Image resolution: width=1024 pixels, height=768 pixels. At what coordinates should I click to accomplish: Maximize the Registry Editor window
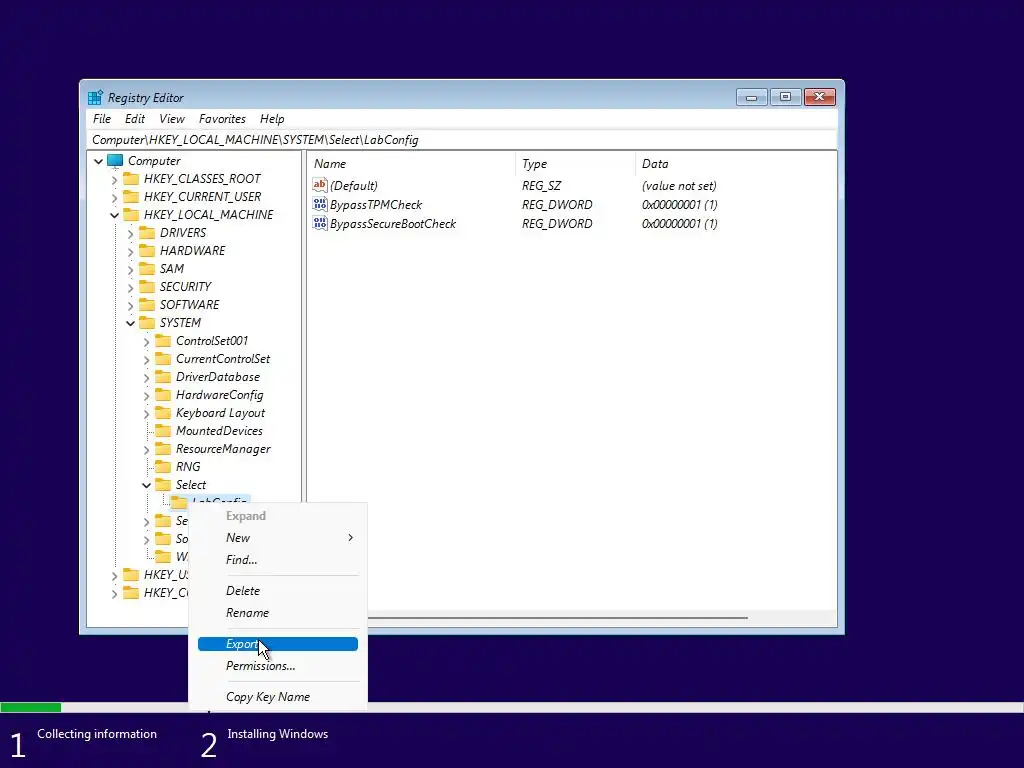[786, 97]
